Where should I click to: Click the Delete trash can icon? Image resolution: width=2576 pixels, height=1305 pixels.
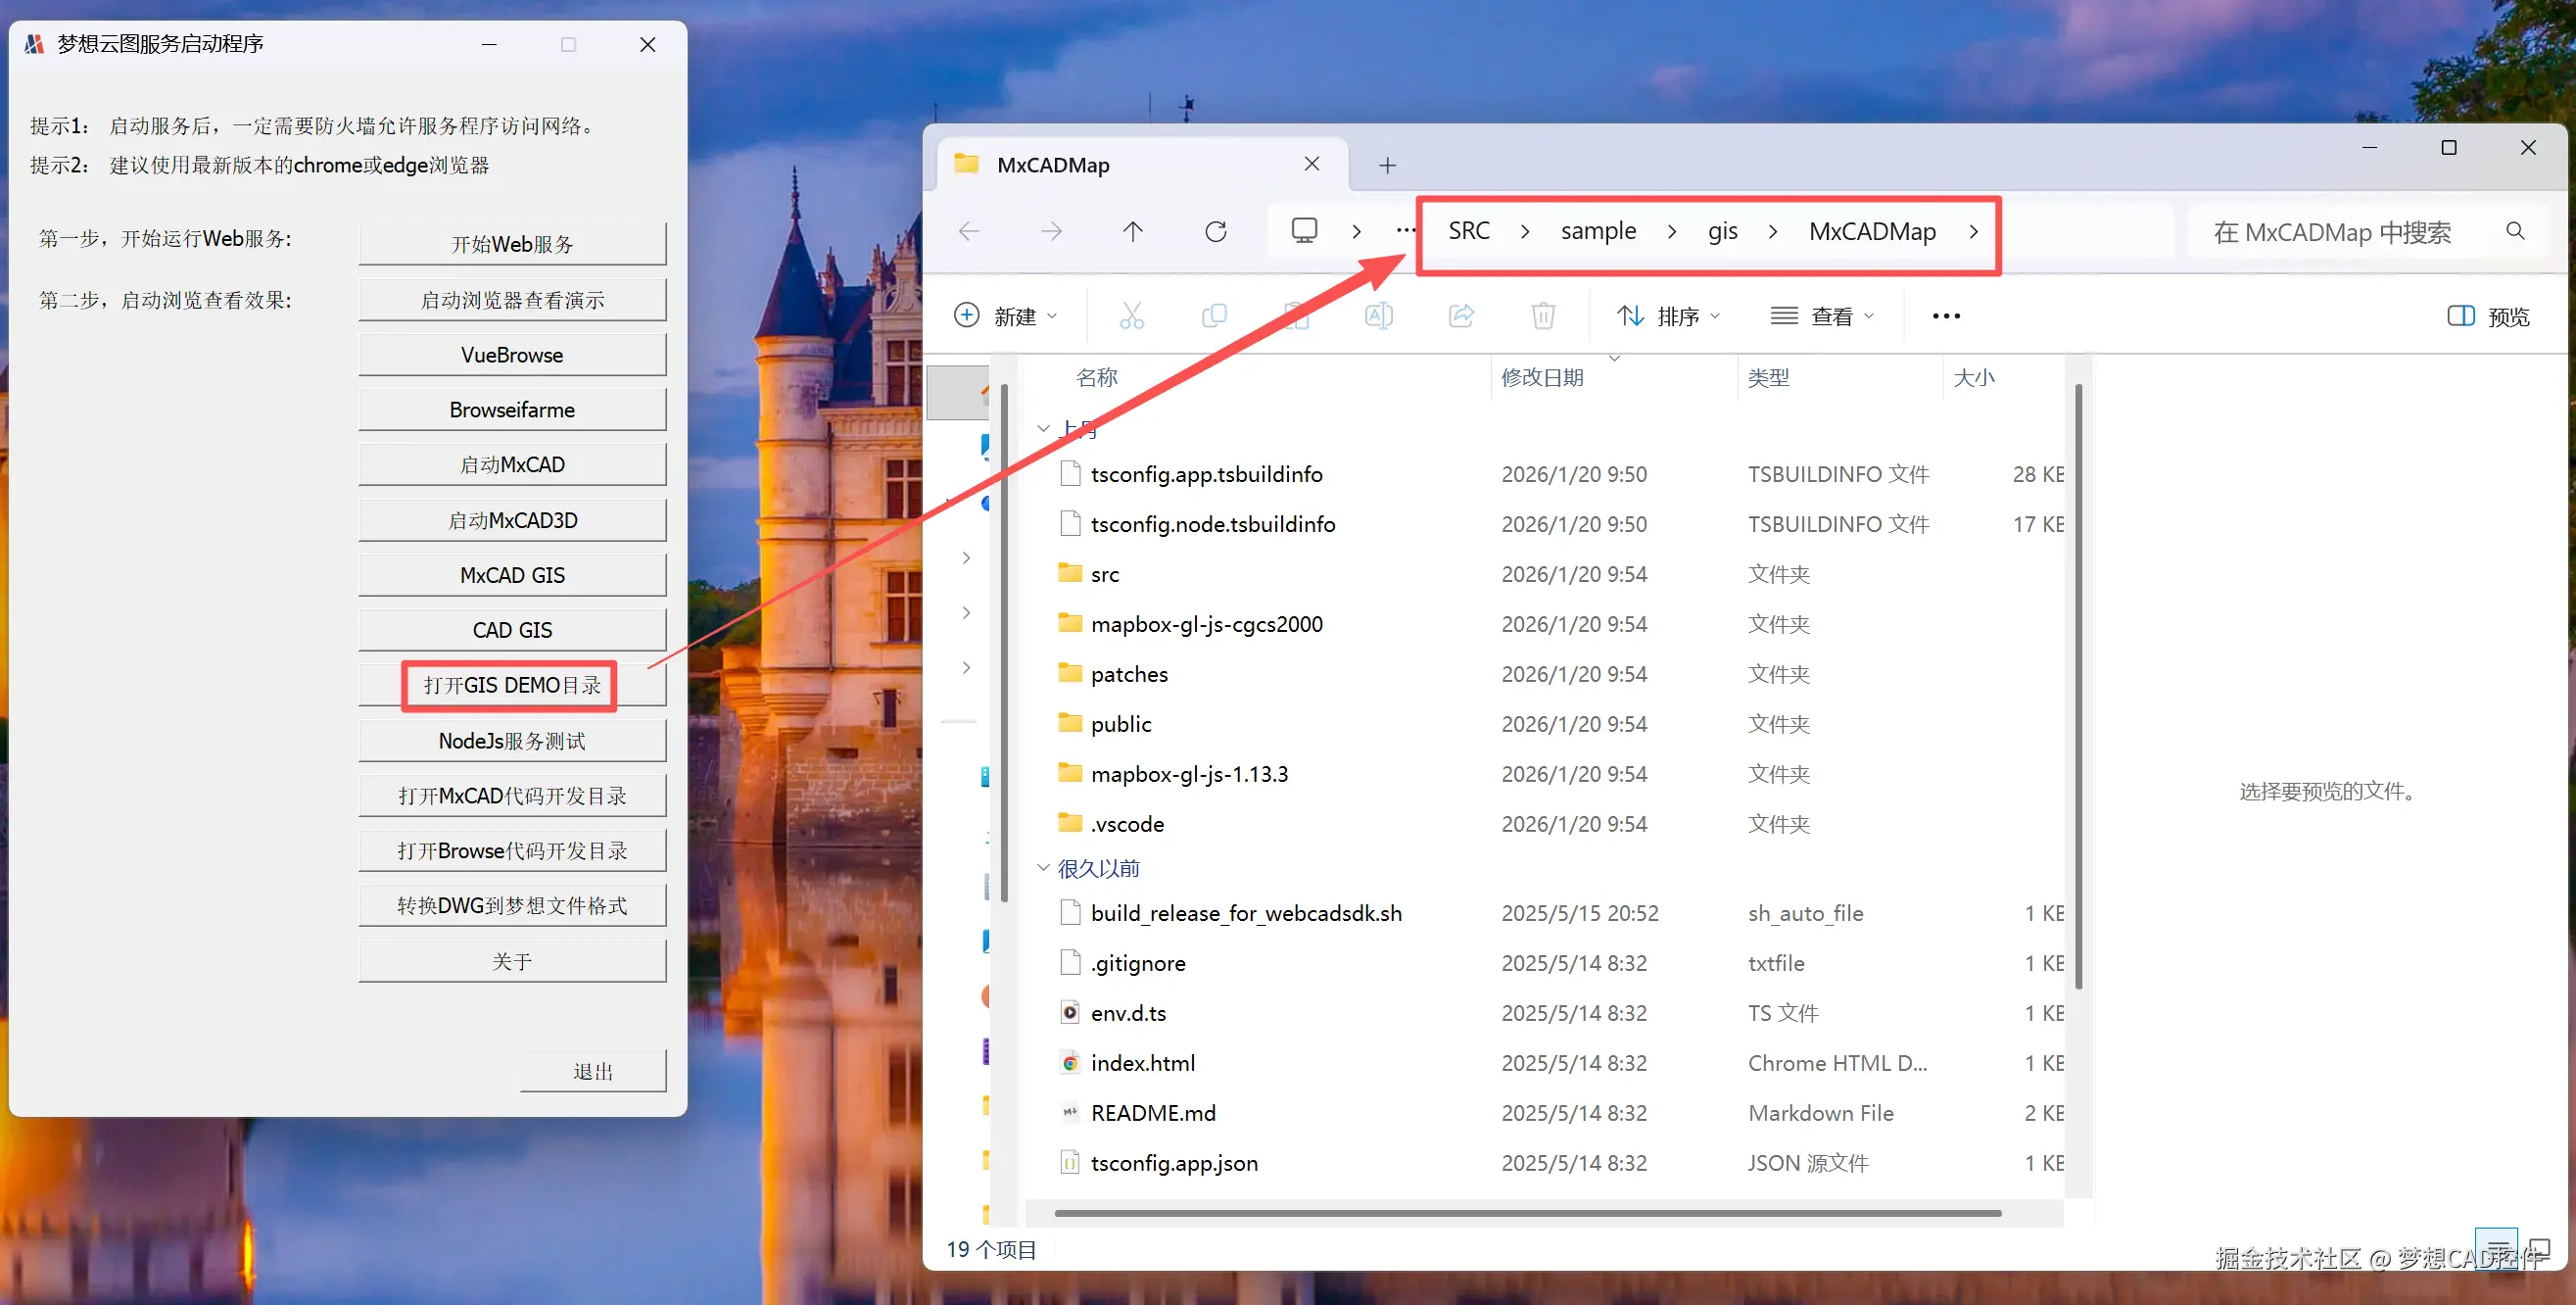click(1543, 316)
